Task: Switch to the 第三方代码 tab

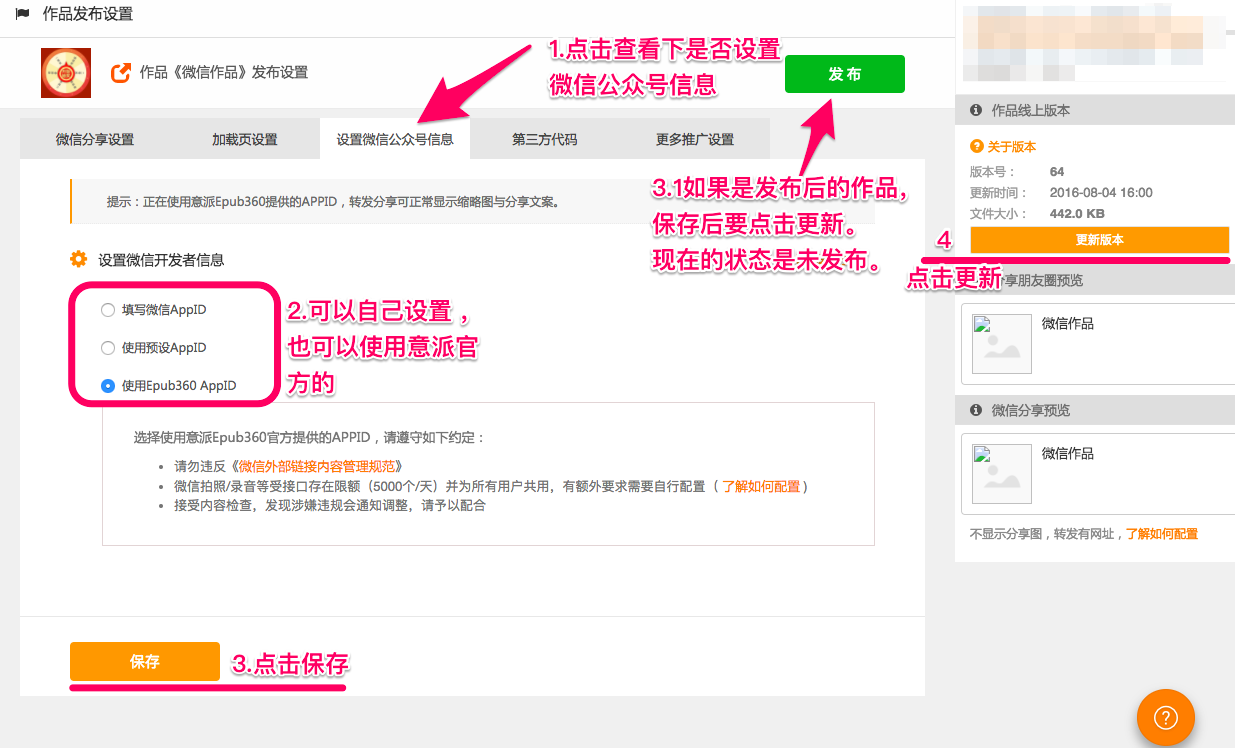Action: click(544, 140)
